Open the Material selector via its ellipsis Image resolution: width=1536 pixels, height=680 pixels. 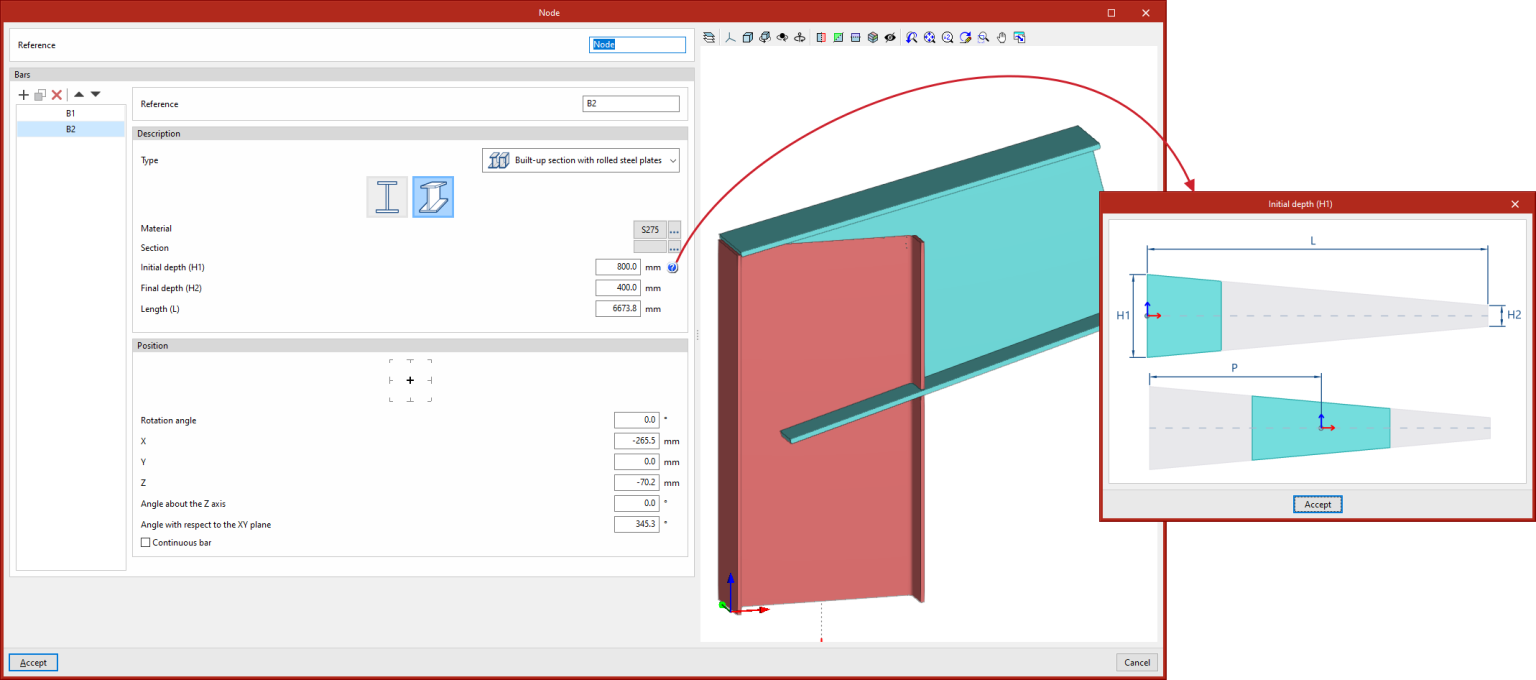(674, 231)
